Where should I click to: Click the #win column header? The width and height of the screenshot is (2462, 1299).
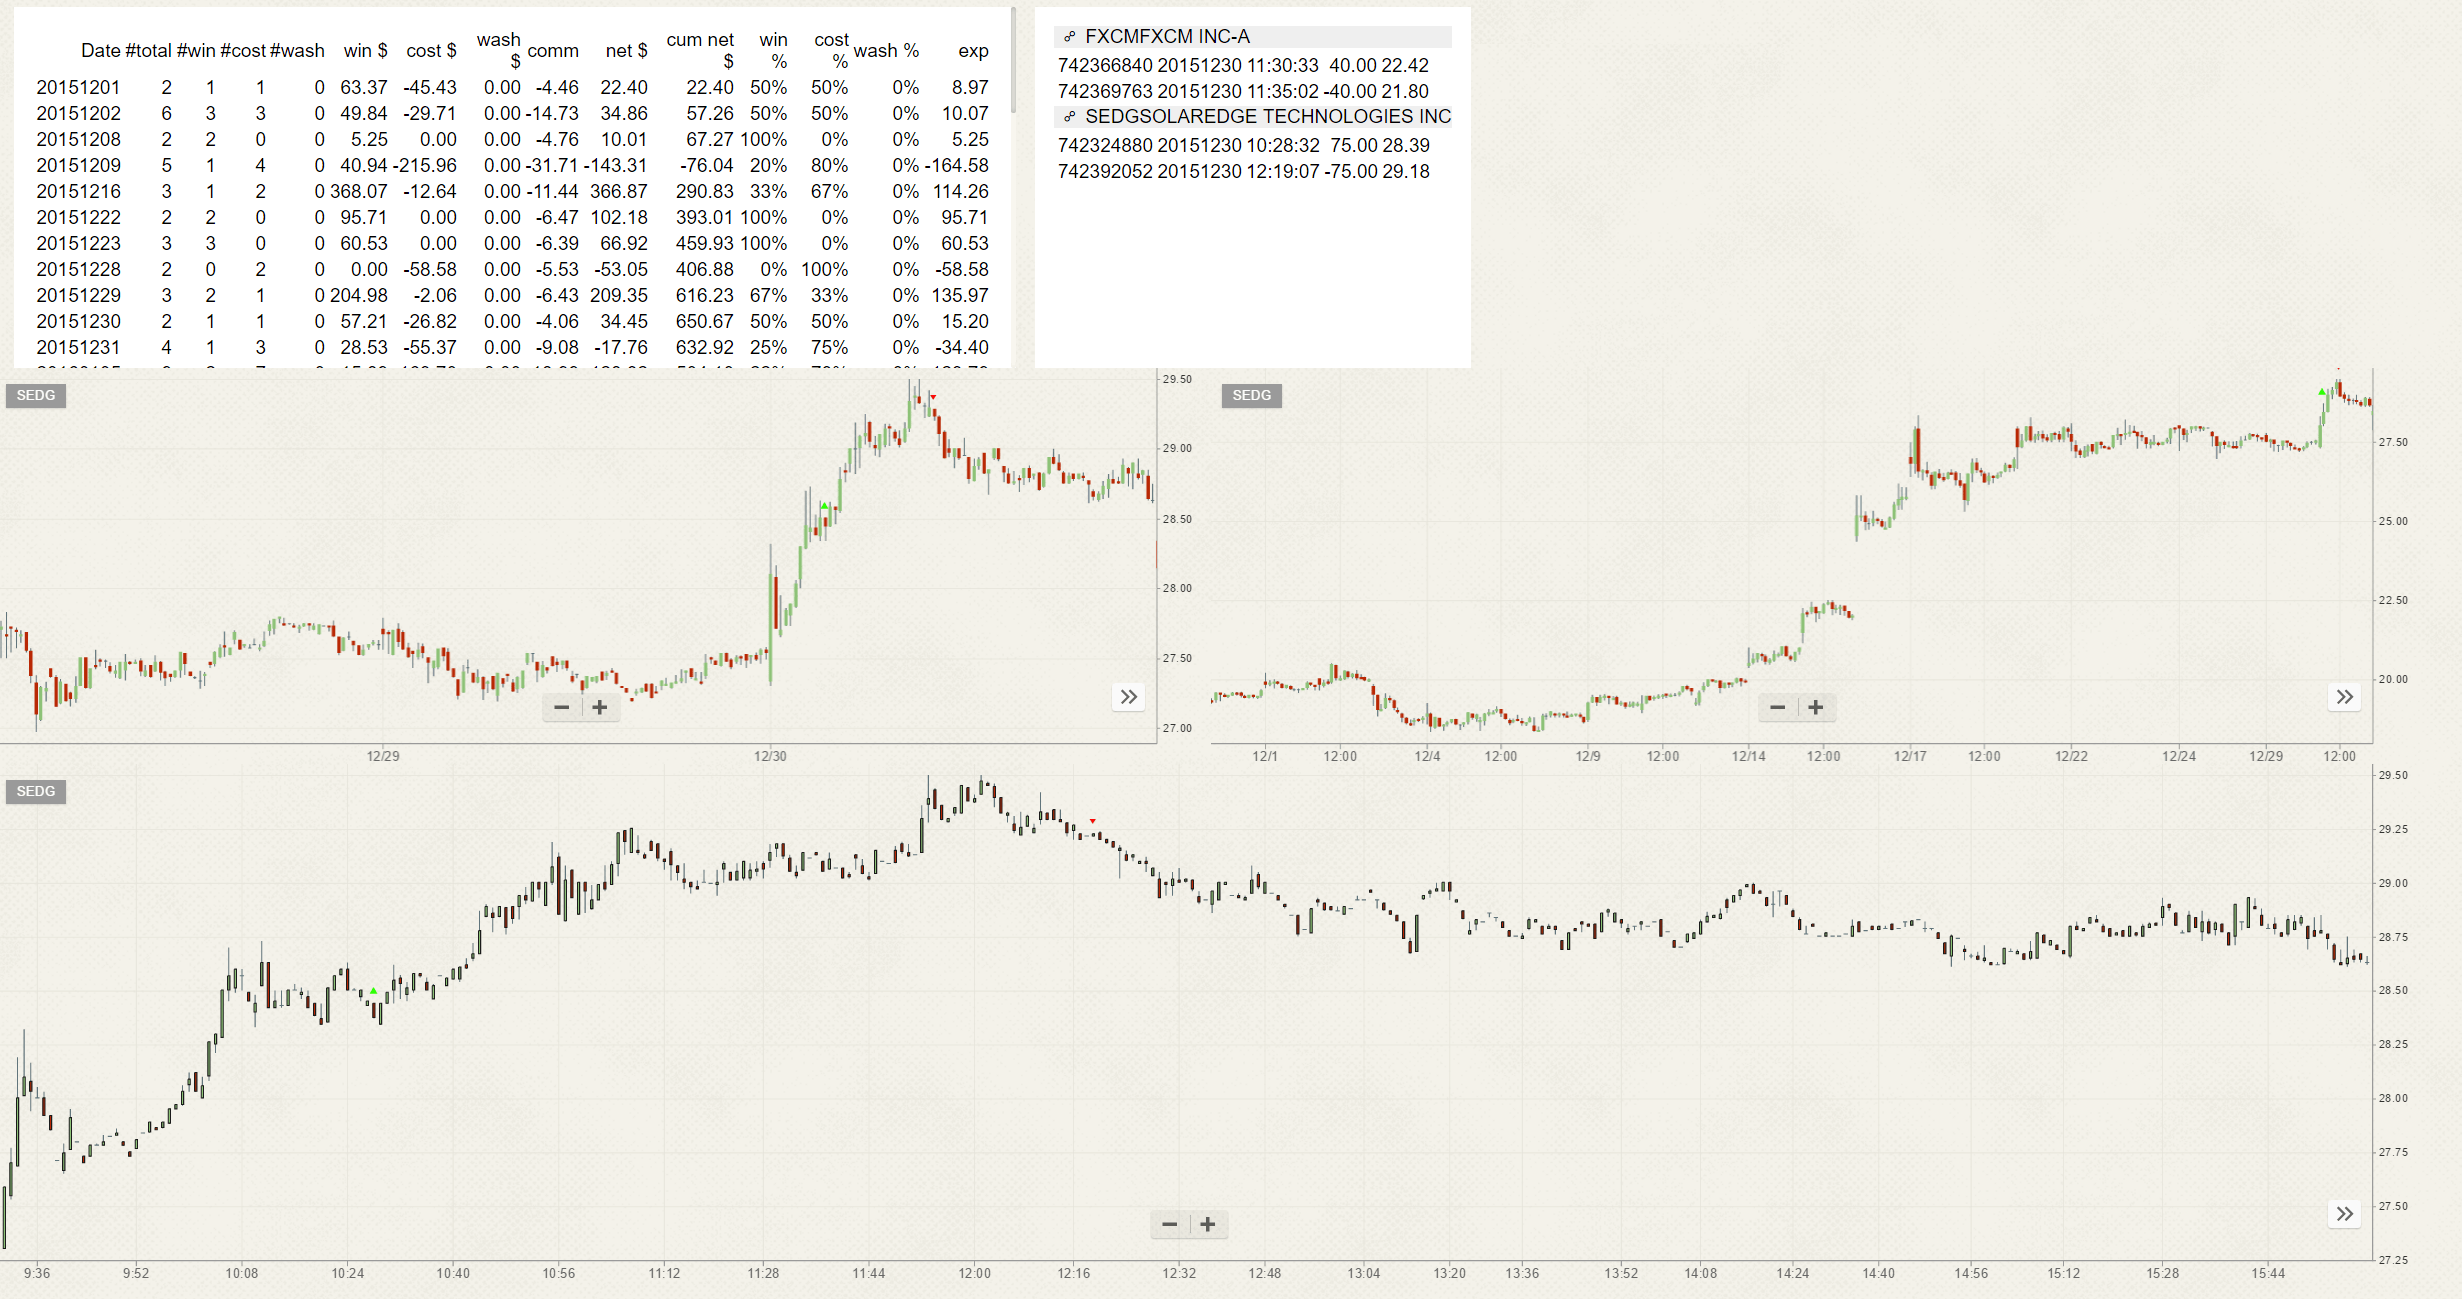(x=196, y=50)
